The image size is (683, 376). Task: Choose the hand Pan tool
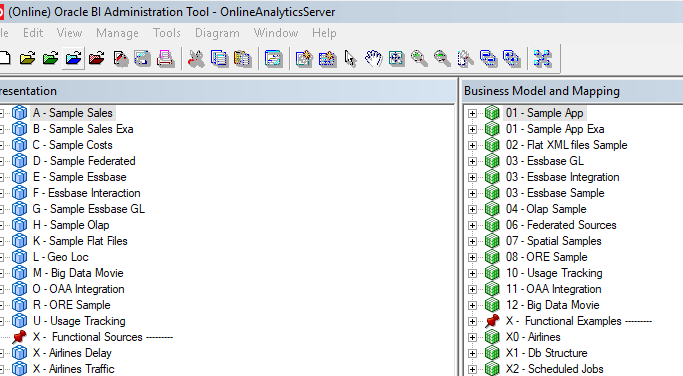pos(373,58)
